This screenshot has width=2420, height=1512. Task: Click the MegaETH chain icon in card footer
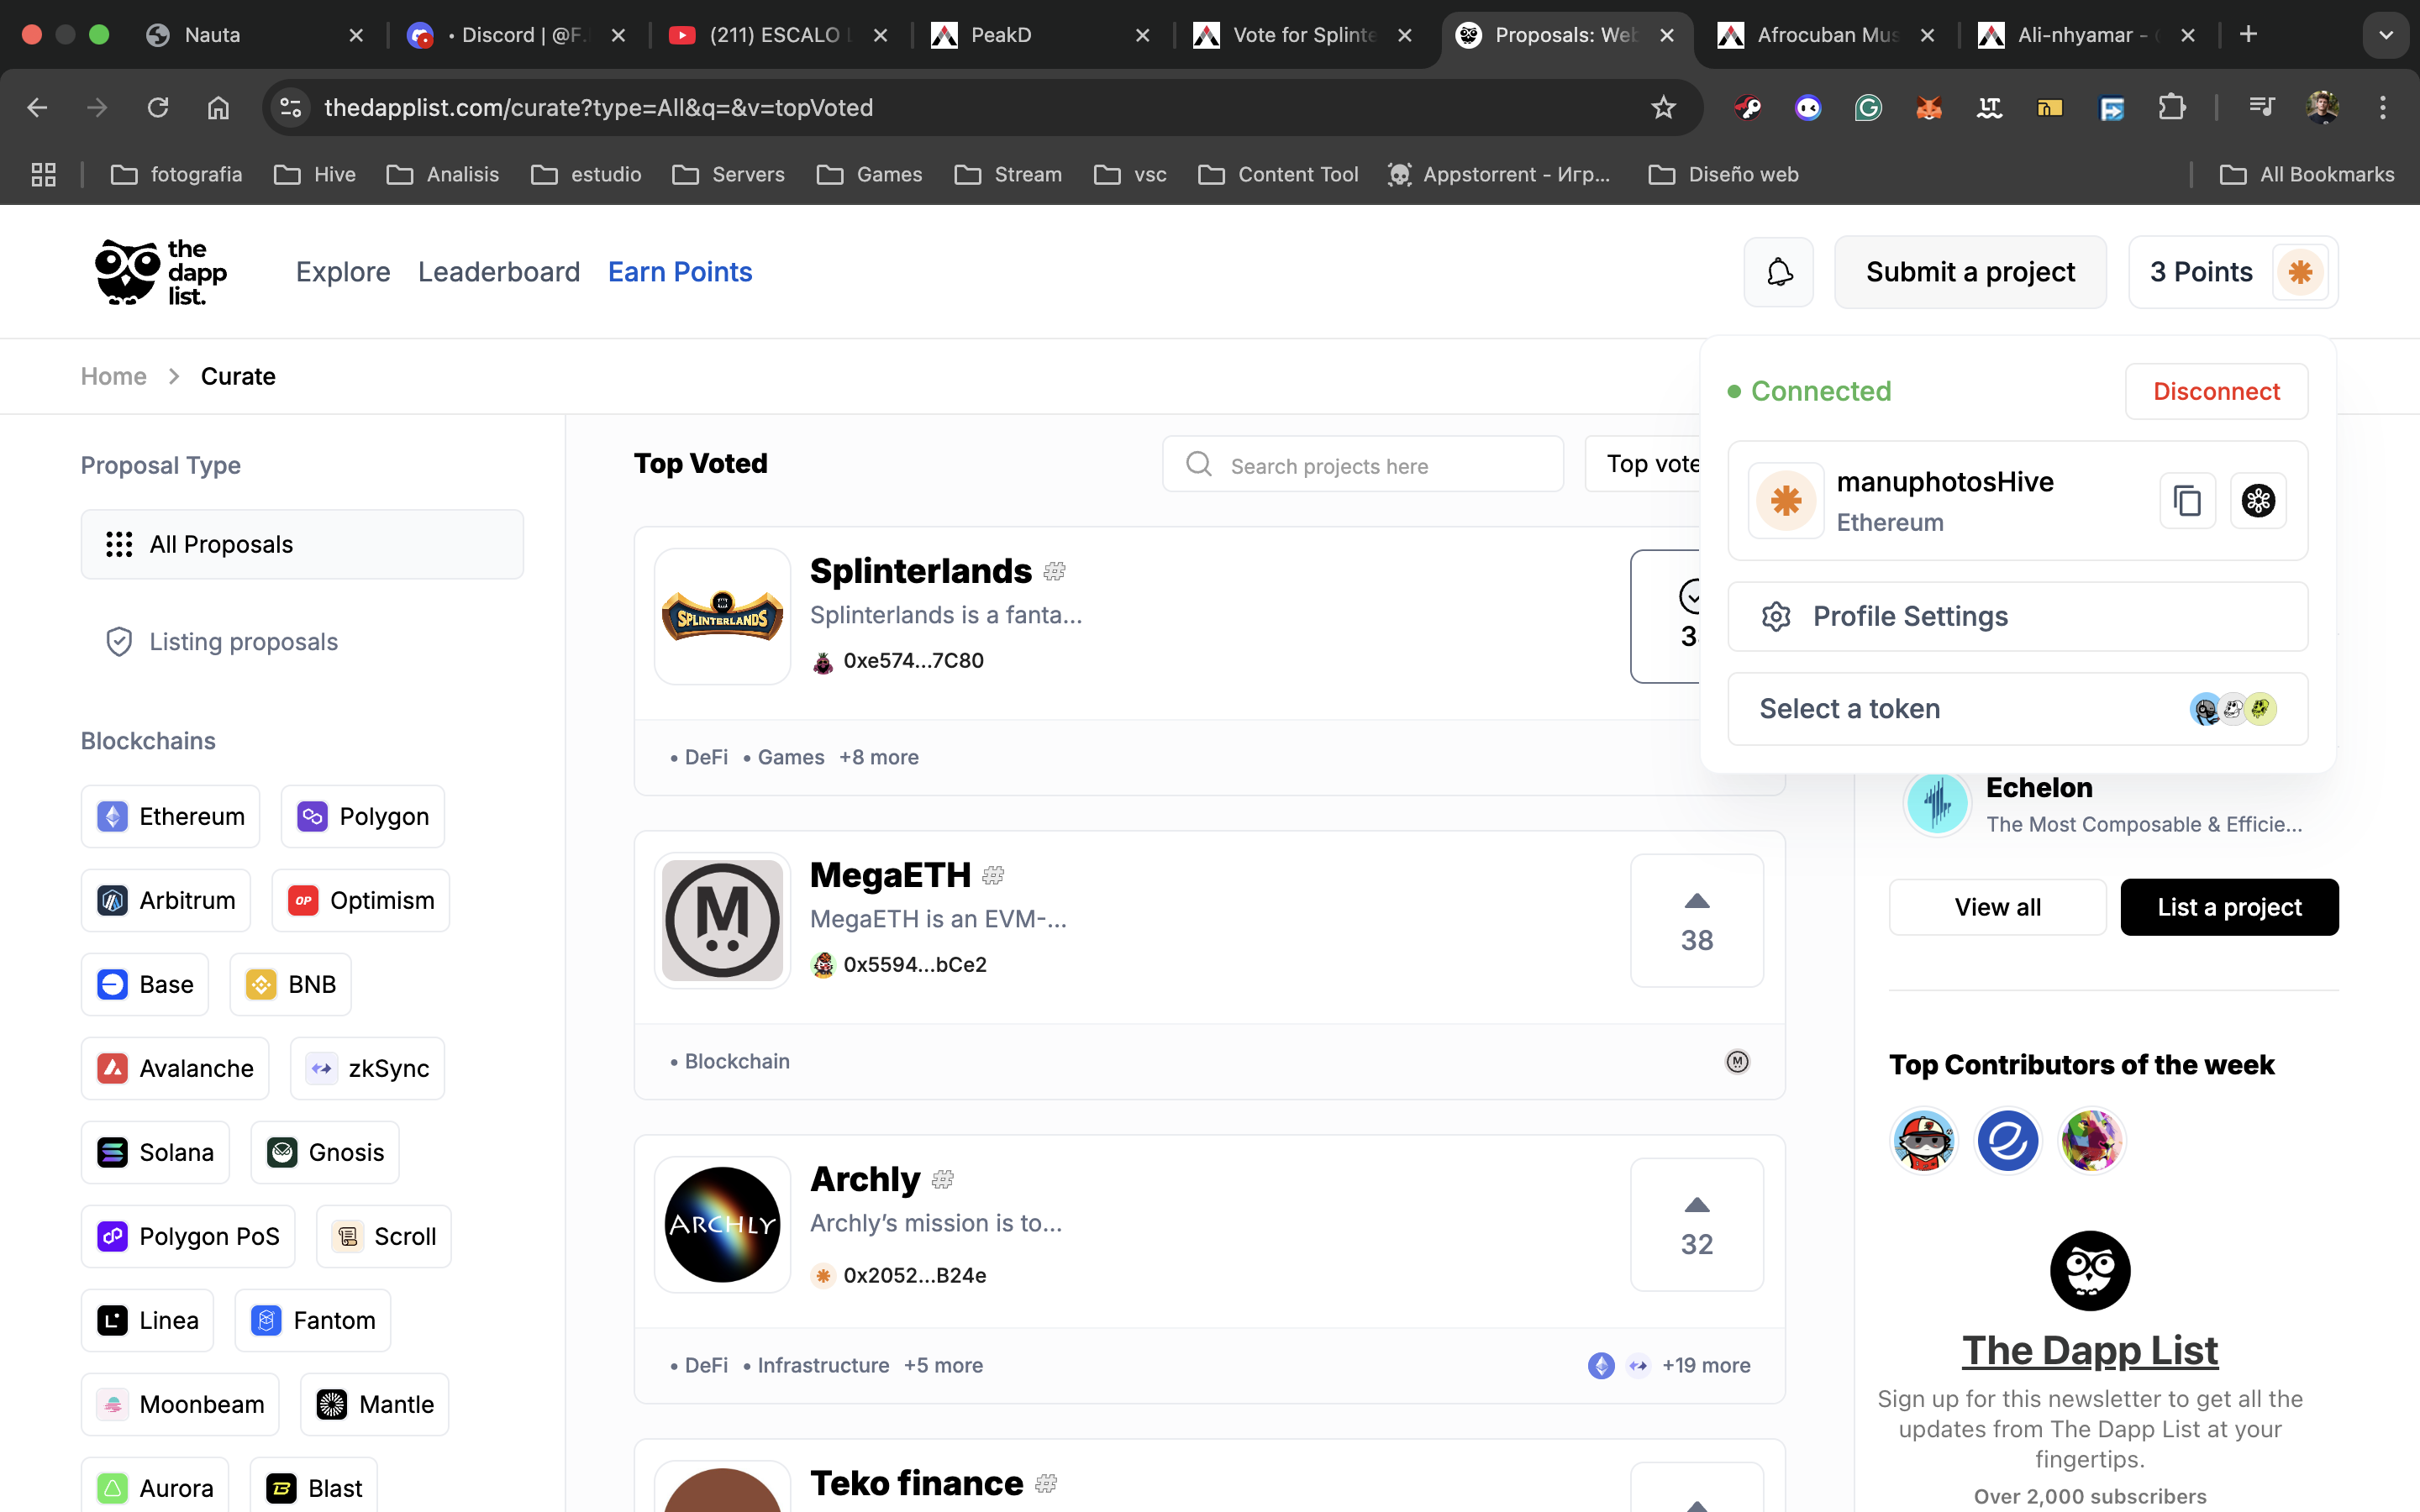(x=1738, y=1061)
